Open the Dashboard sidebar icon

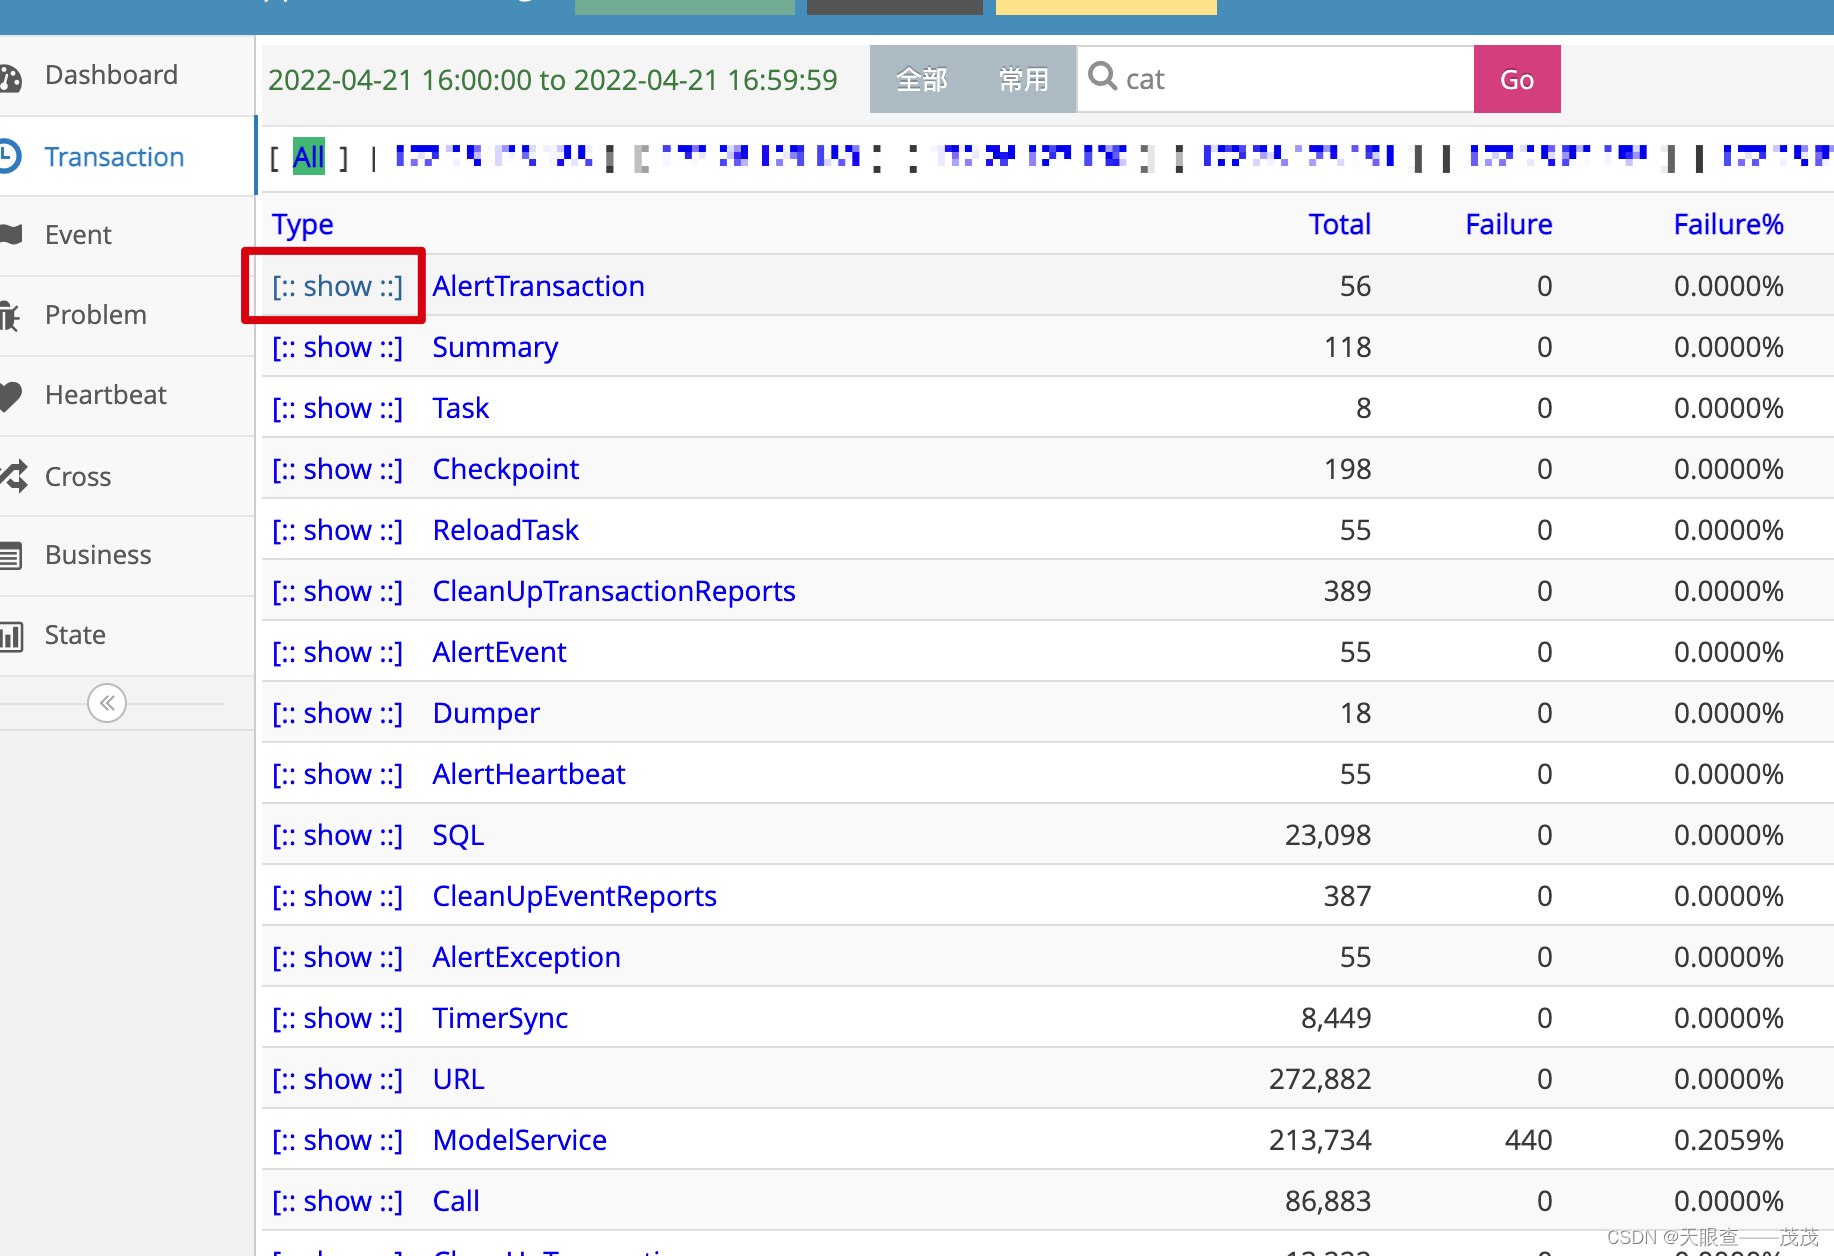[x=10, y=77]
